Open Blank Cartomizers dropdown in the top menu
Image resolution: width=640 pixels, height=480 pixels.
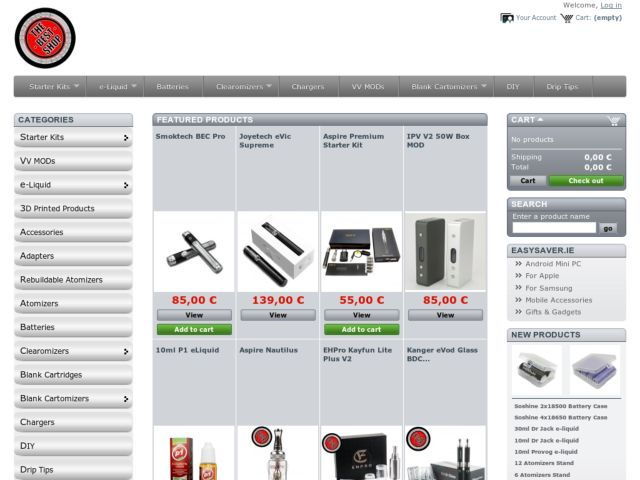click(x=484, y=86)
